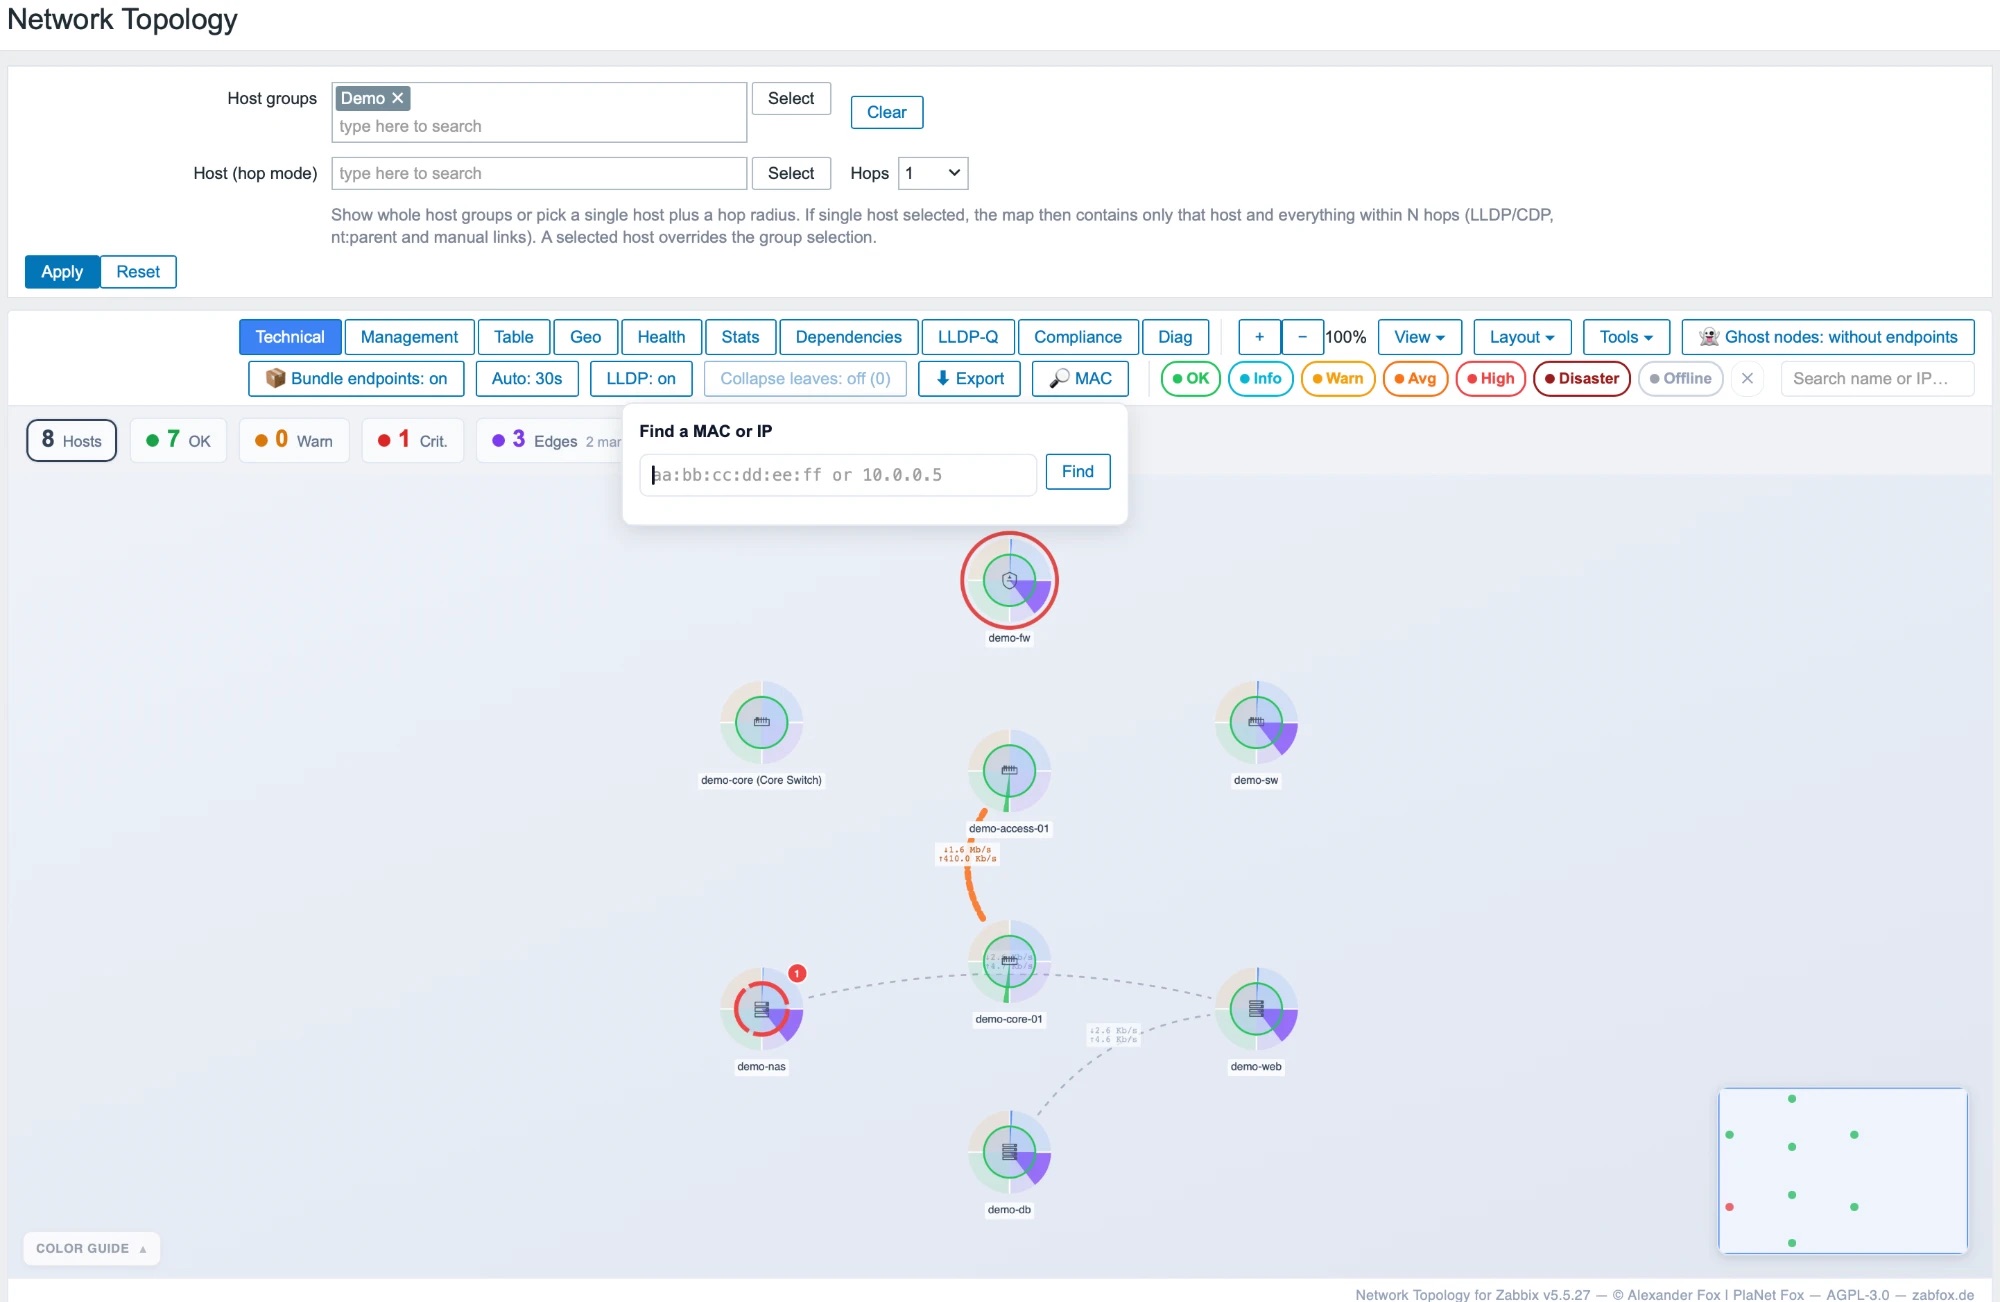Viewport: 2000px width, 1302px height.
Task: Click the Reset button
Action: 138,272
